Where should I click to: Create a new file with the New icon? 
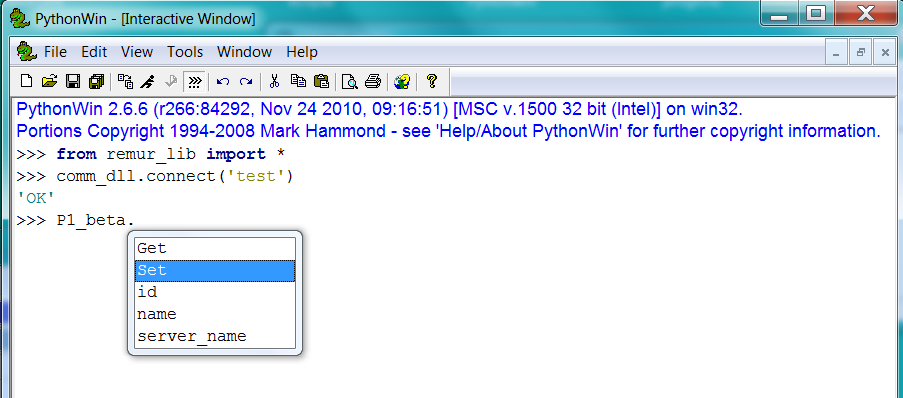pos(26,81)
